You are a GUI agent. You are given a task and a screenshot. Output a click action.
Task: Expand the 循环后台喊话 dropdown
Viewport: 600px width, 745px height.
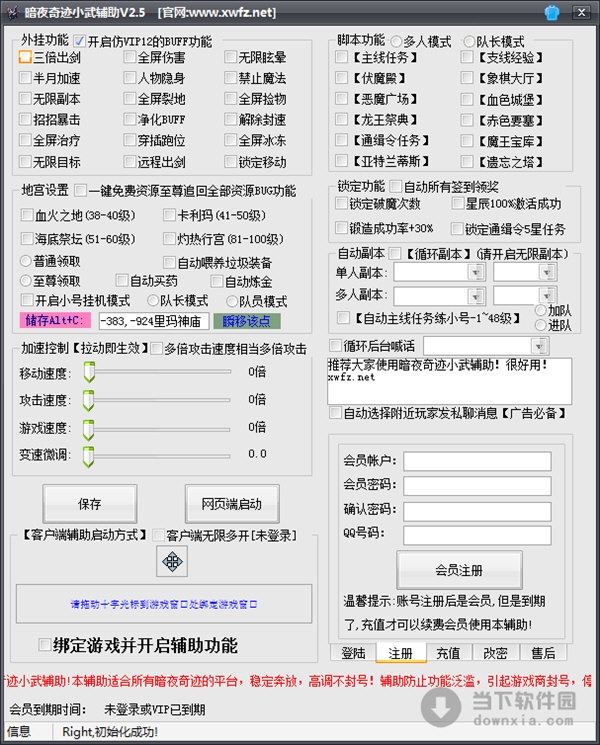coord(539,346)
